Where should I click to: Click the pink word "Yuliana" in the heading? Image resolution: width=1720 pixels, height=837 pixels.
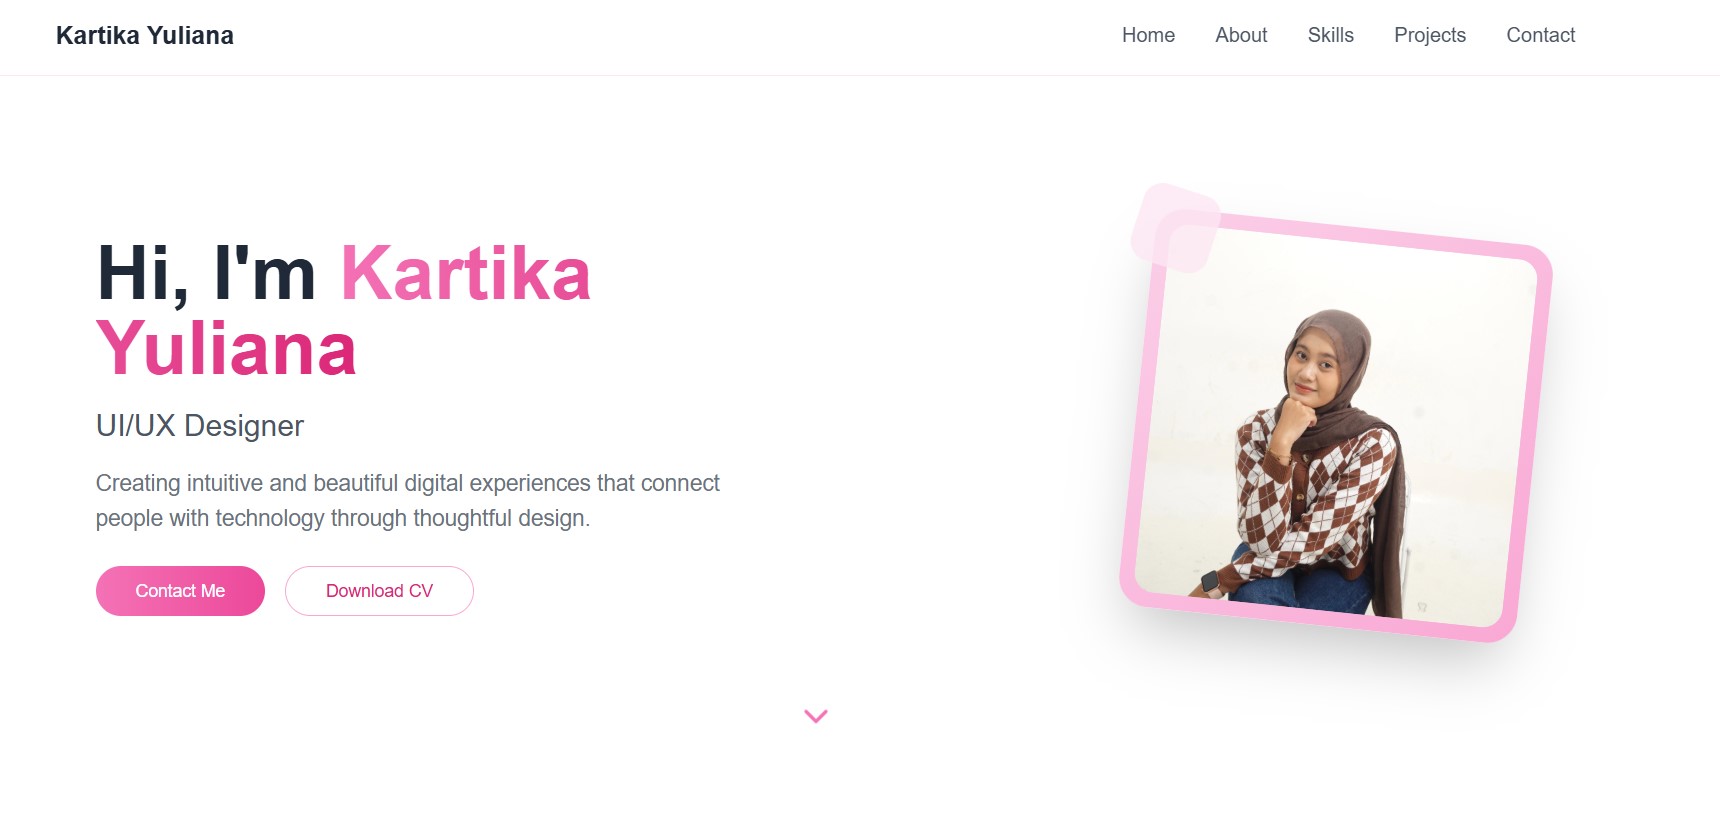pyautogui.click(x=226, y=349)
